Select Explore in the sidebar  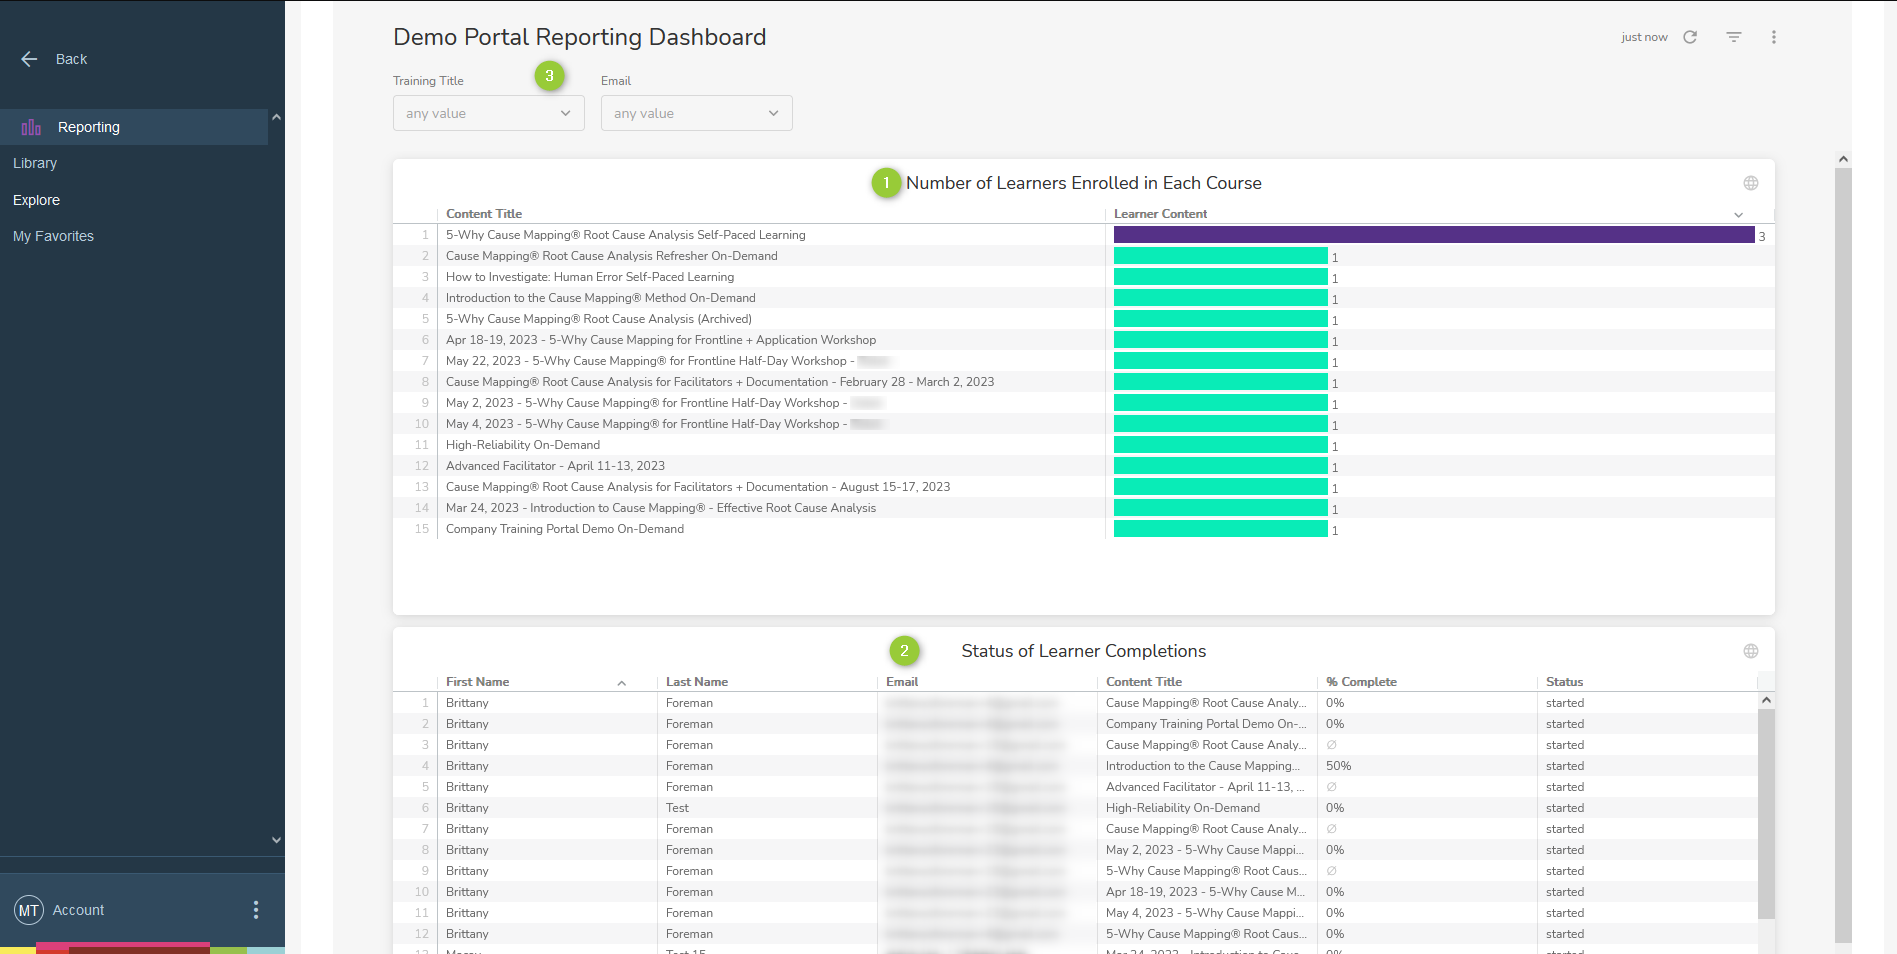36,200
